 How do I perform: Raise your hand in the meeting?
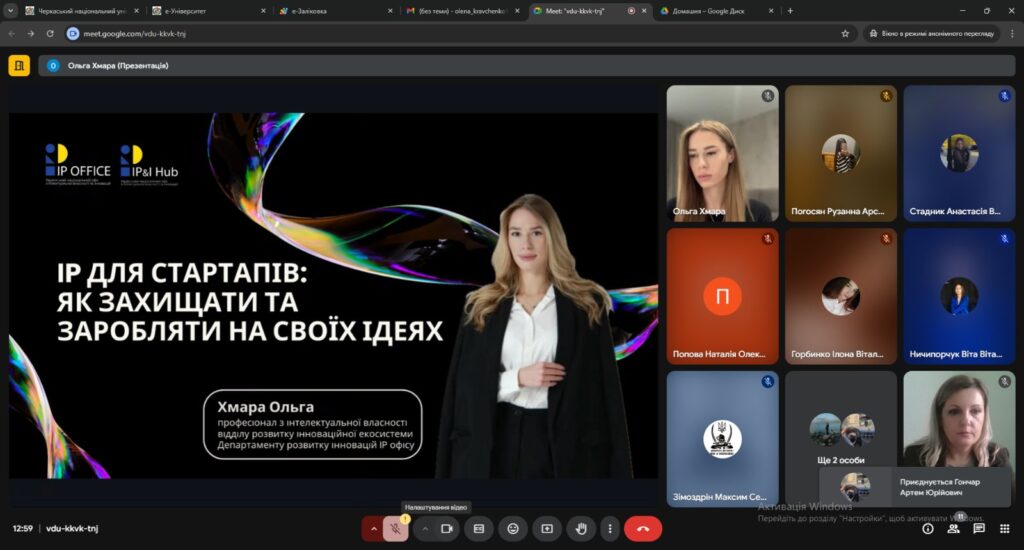(x=581, y=528)
